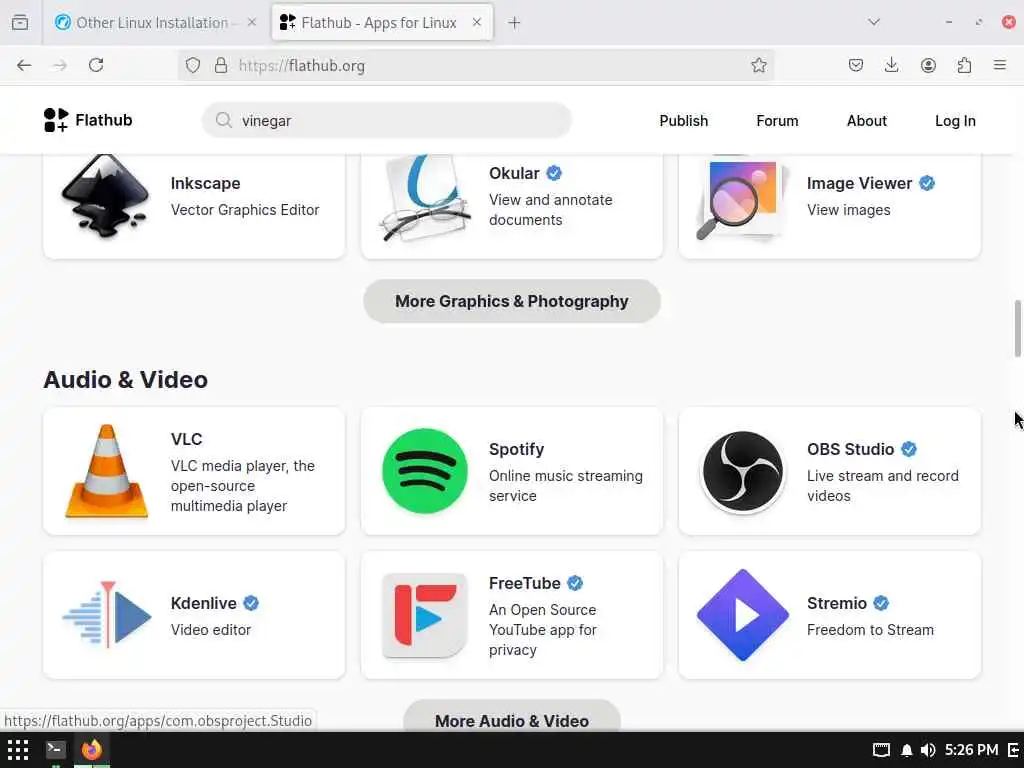Click 'Freedom to Stream' description text
This screenshot has height=768, width=1024.
pos(870,630)
